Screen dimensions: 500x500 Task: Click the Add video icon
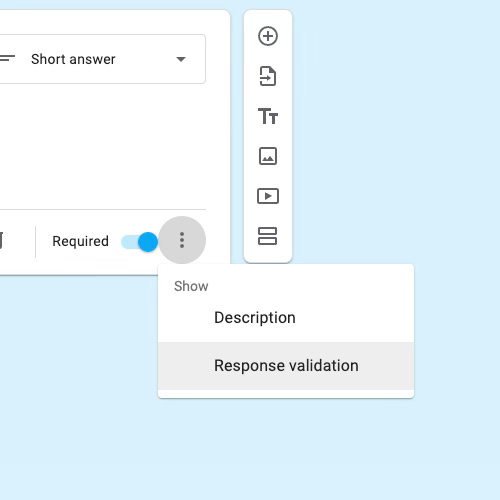[268, 196]
